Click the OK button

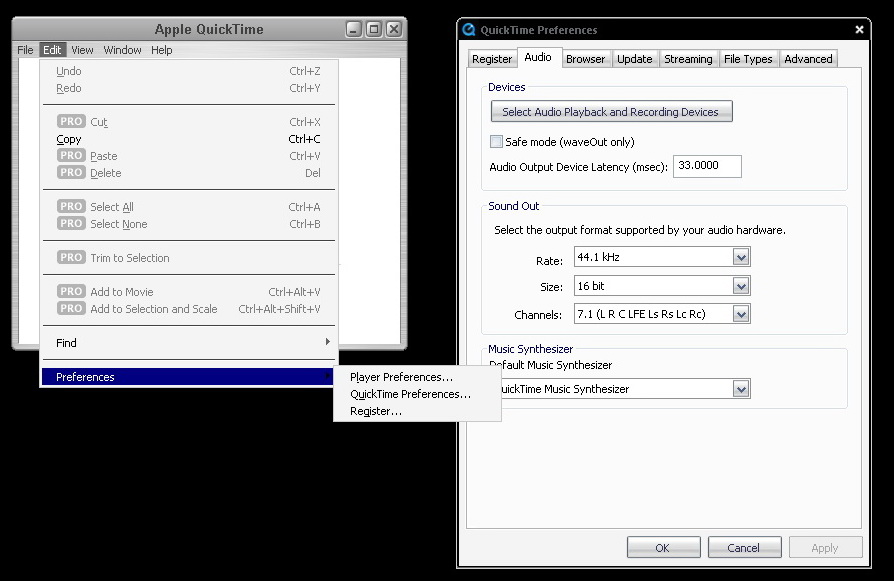pyautogui.click(x=663, y=547)
